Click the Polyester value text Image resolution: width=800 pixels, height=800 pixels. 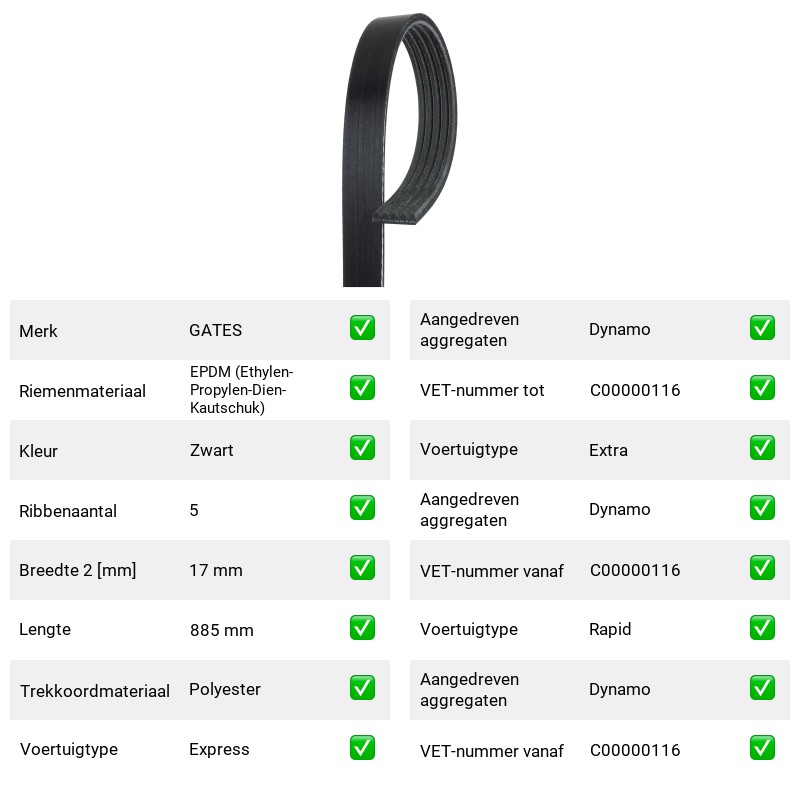(x=225, y=689)
